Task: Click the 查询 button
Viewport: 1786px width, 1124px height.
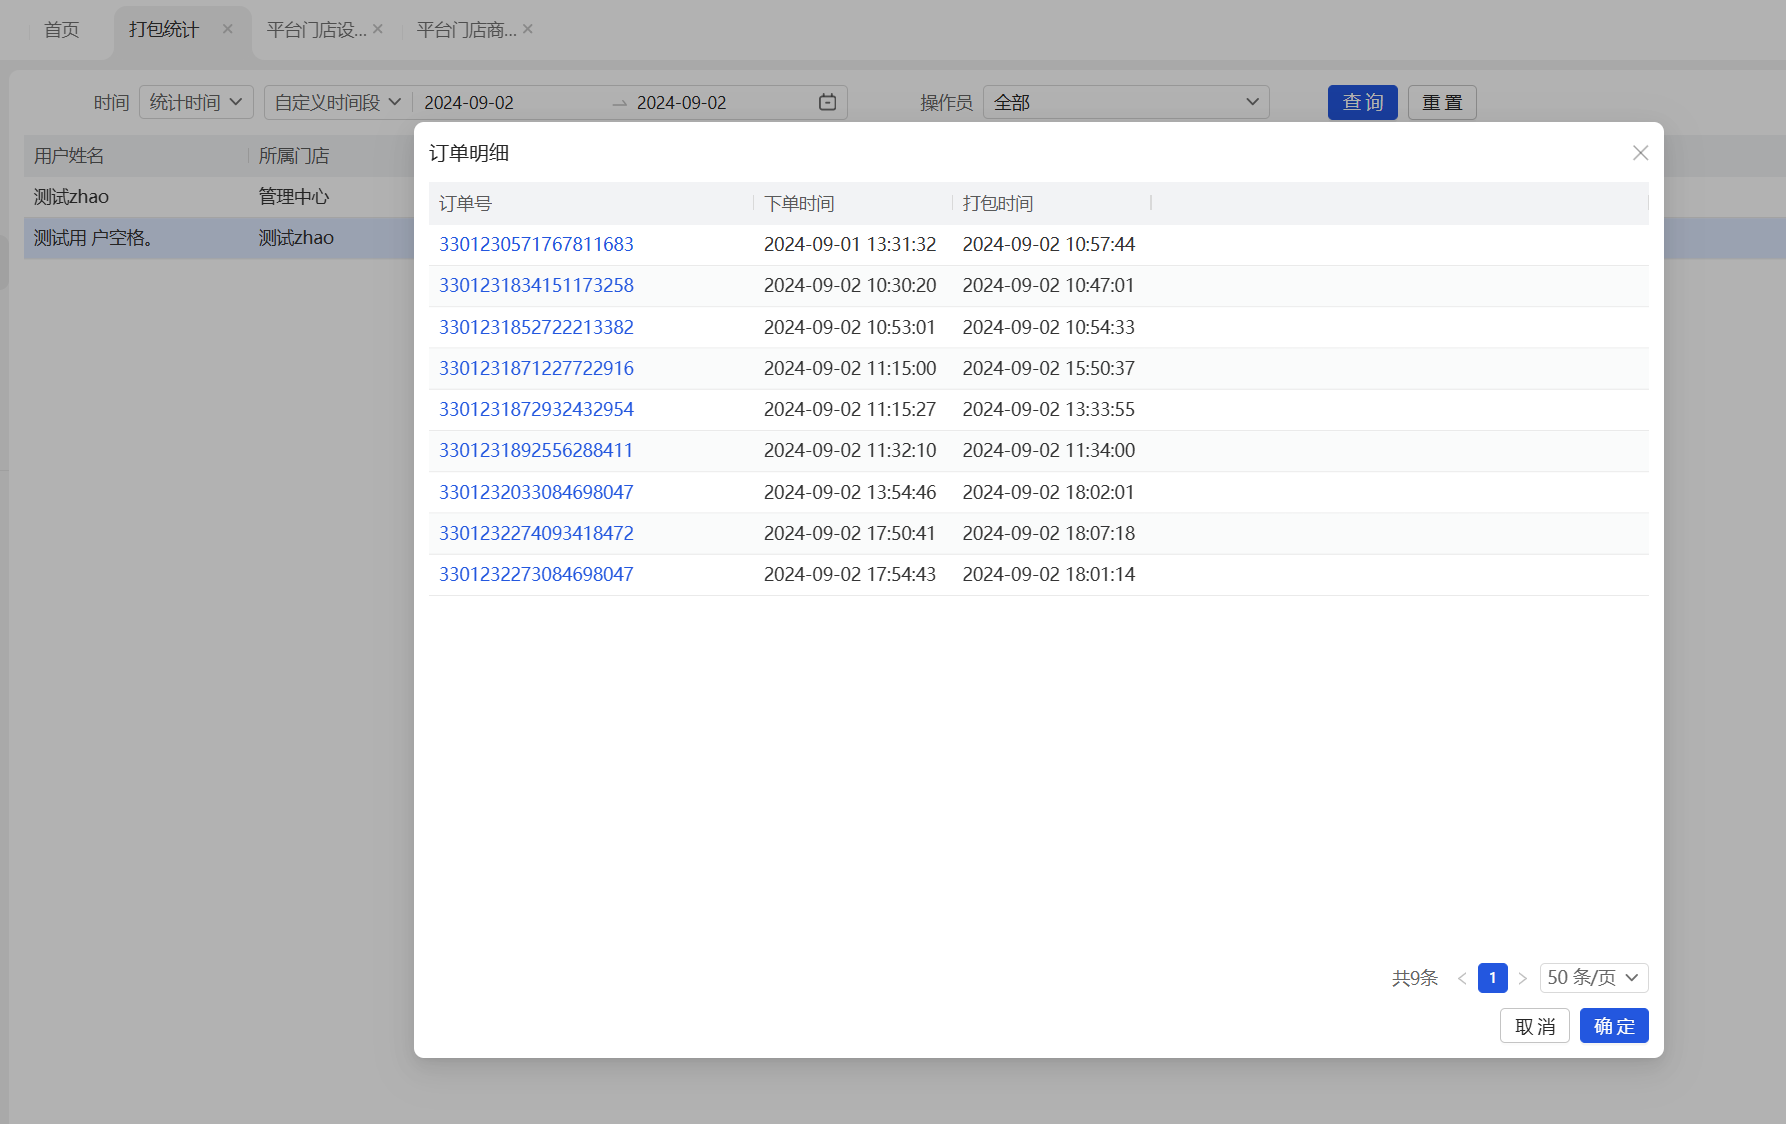Action: [x=1363, y=102]
